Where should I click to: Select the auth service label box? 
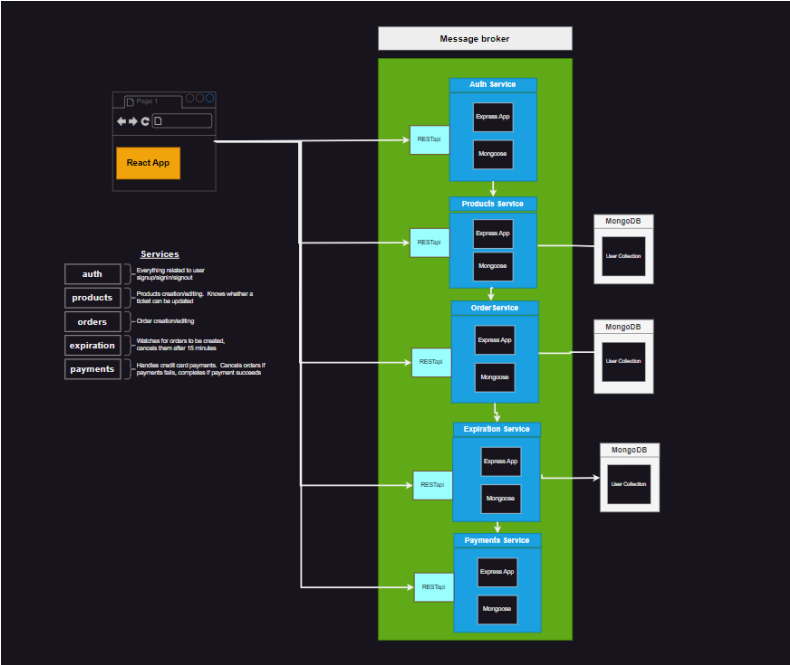[x=92, y=274]
